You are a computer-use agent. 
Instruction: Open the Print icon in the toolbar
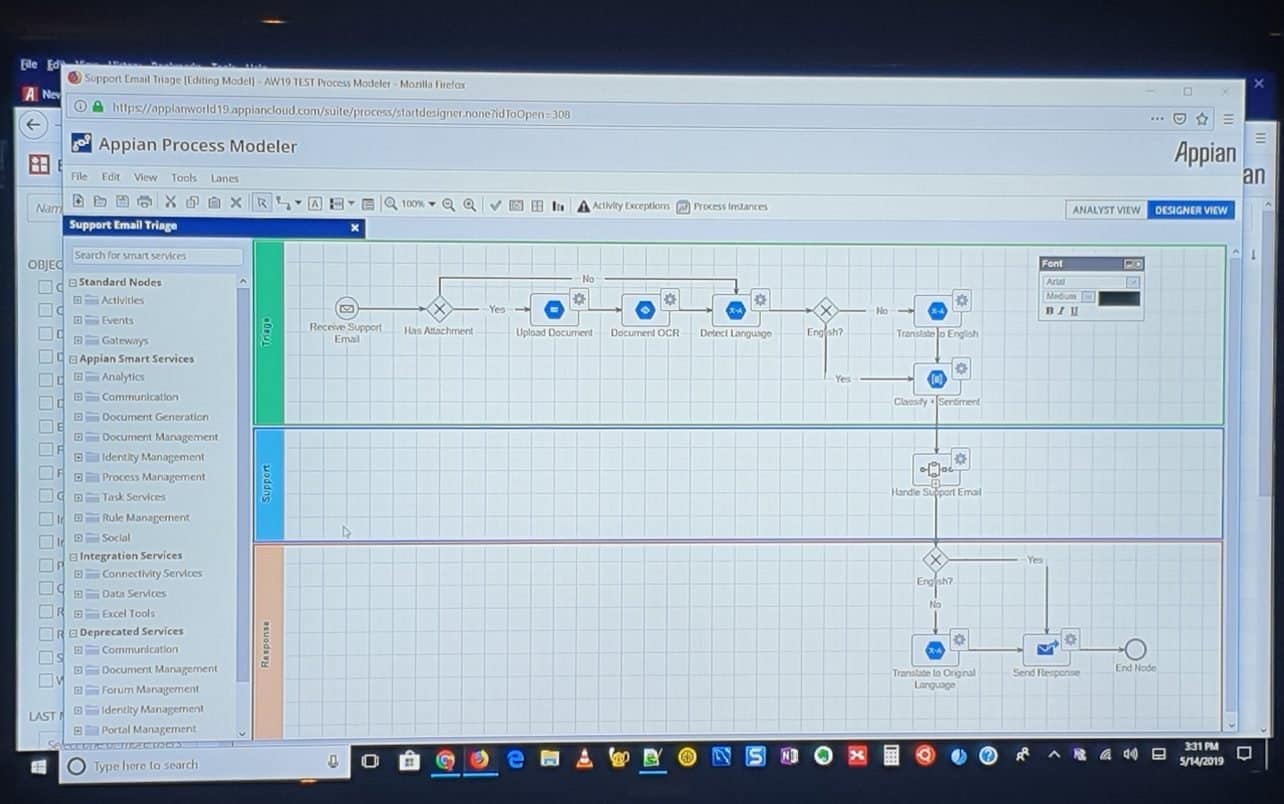point(143,204)
